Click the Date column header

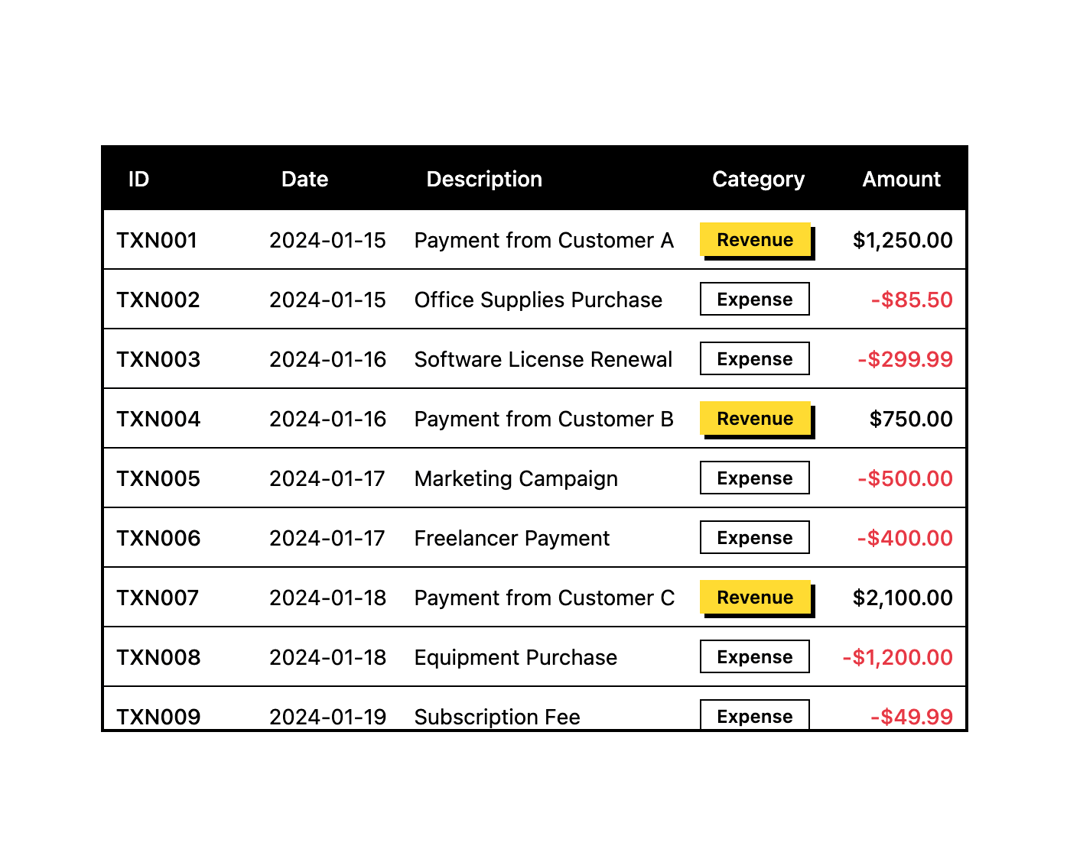click(304, 179)
